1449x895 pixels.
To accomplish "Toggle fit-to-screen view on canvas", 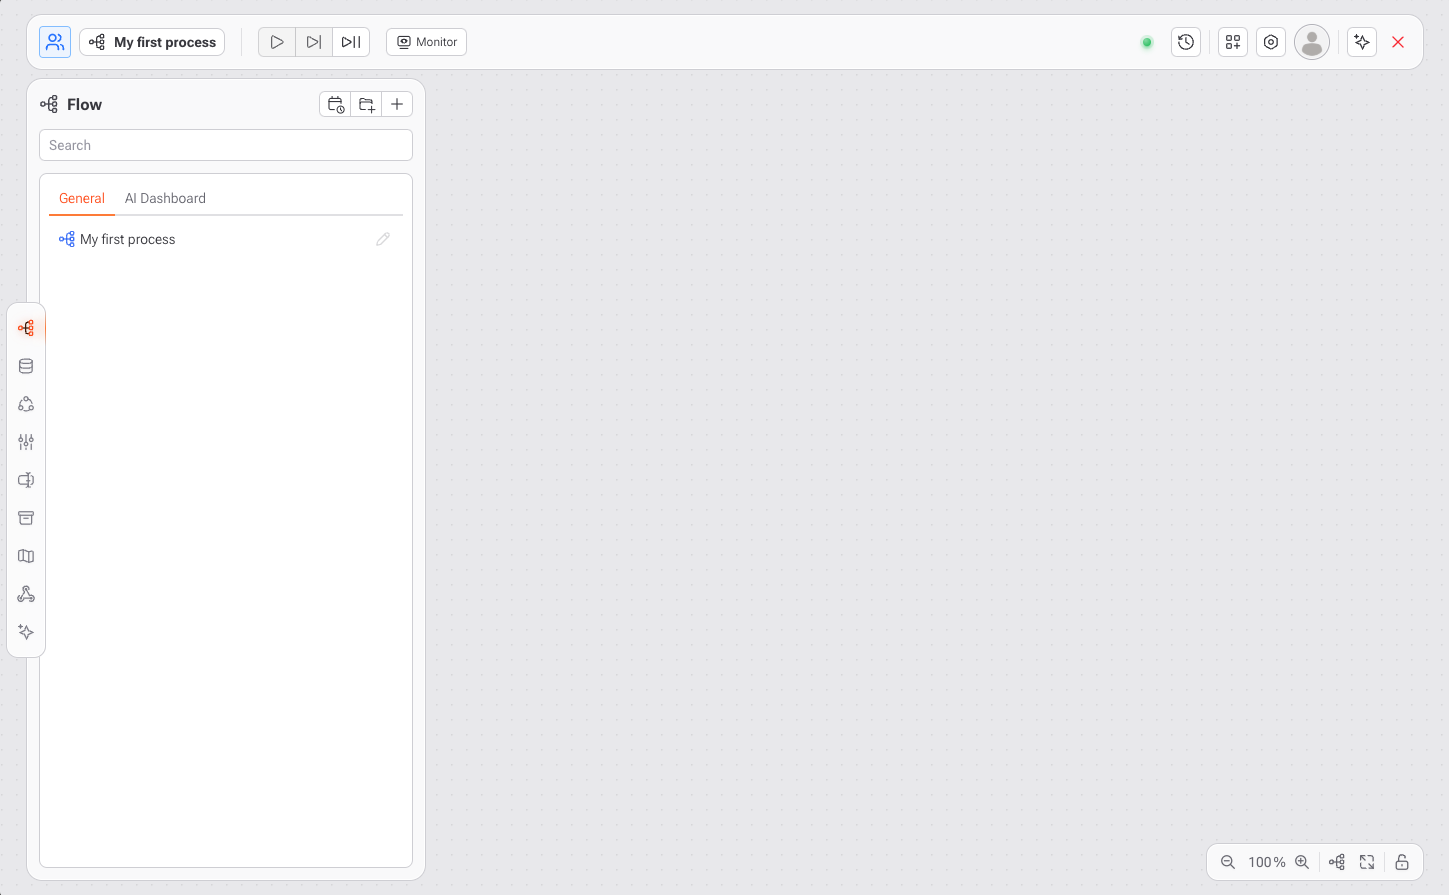I will coord(1367,862).
